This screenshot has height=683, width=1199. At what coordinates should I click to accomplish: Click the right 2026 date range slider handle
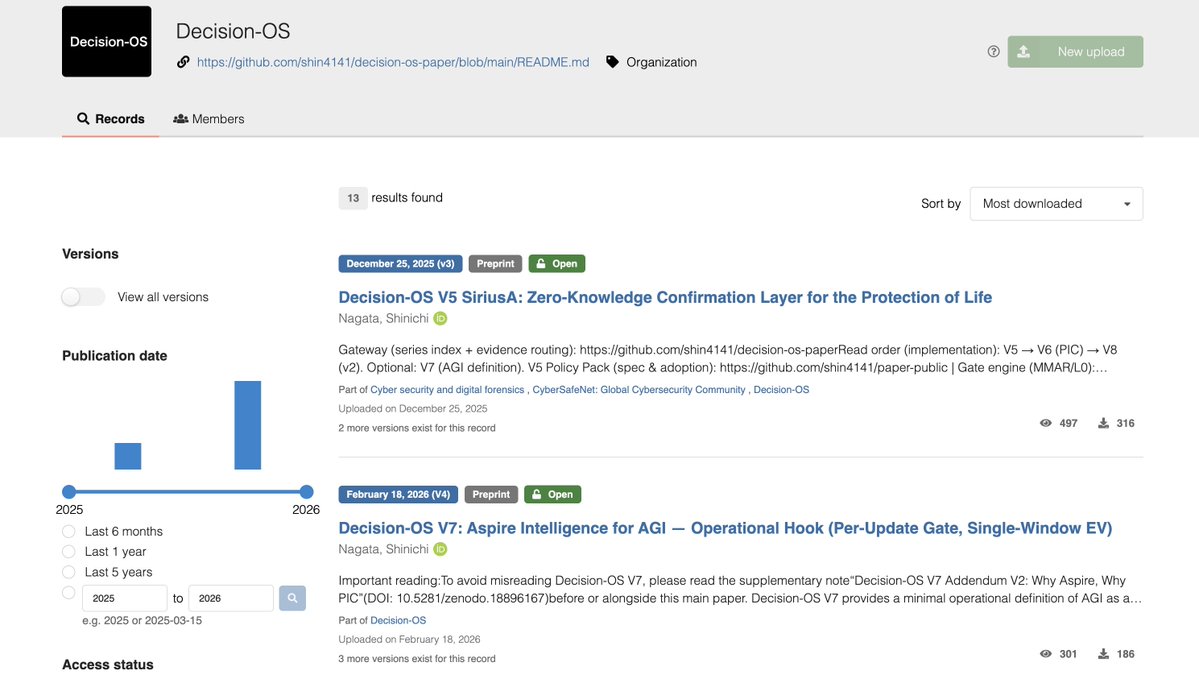307,492
